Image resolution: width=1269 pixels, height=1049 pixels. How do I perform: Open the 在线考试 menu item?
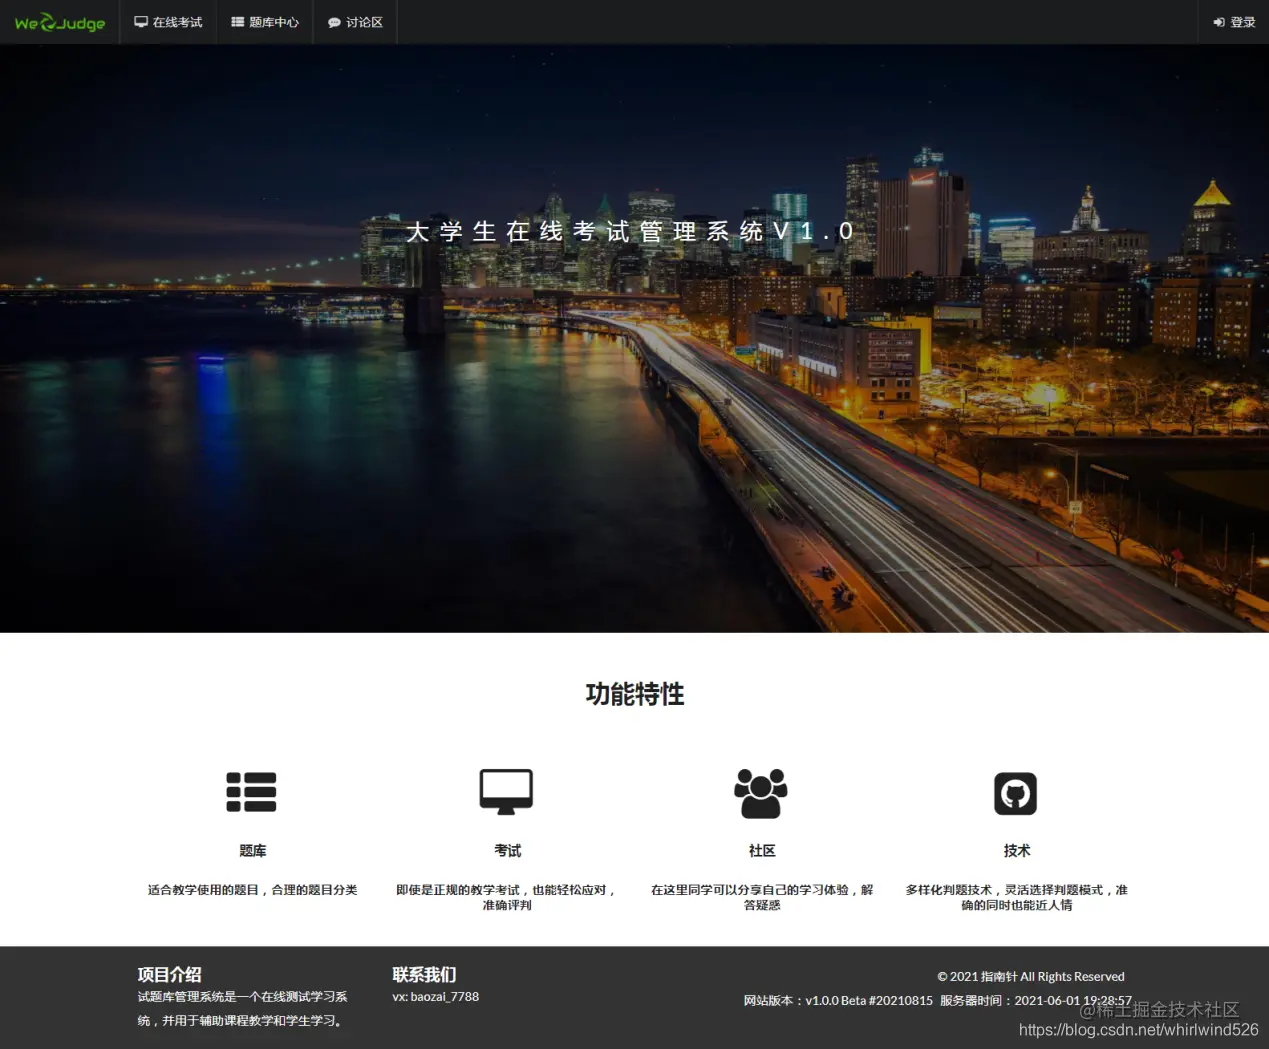(x=169, y=22)
